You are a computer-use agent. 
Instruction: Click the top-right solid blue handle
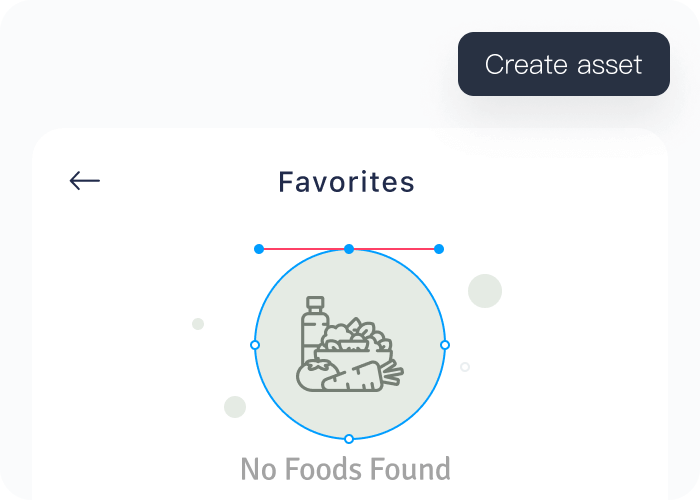click(x=439, y=249)
